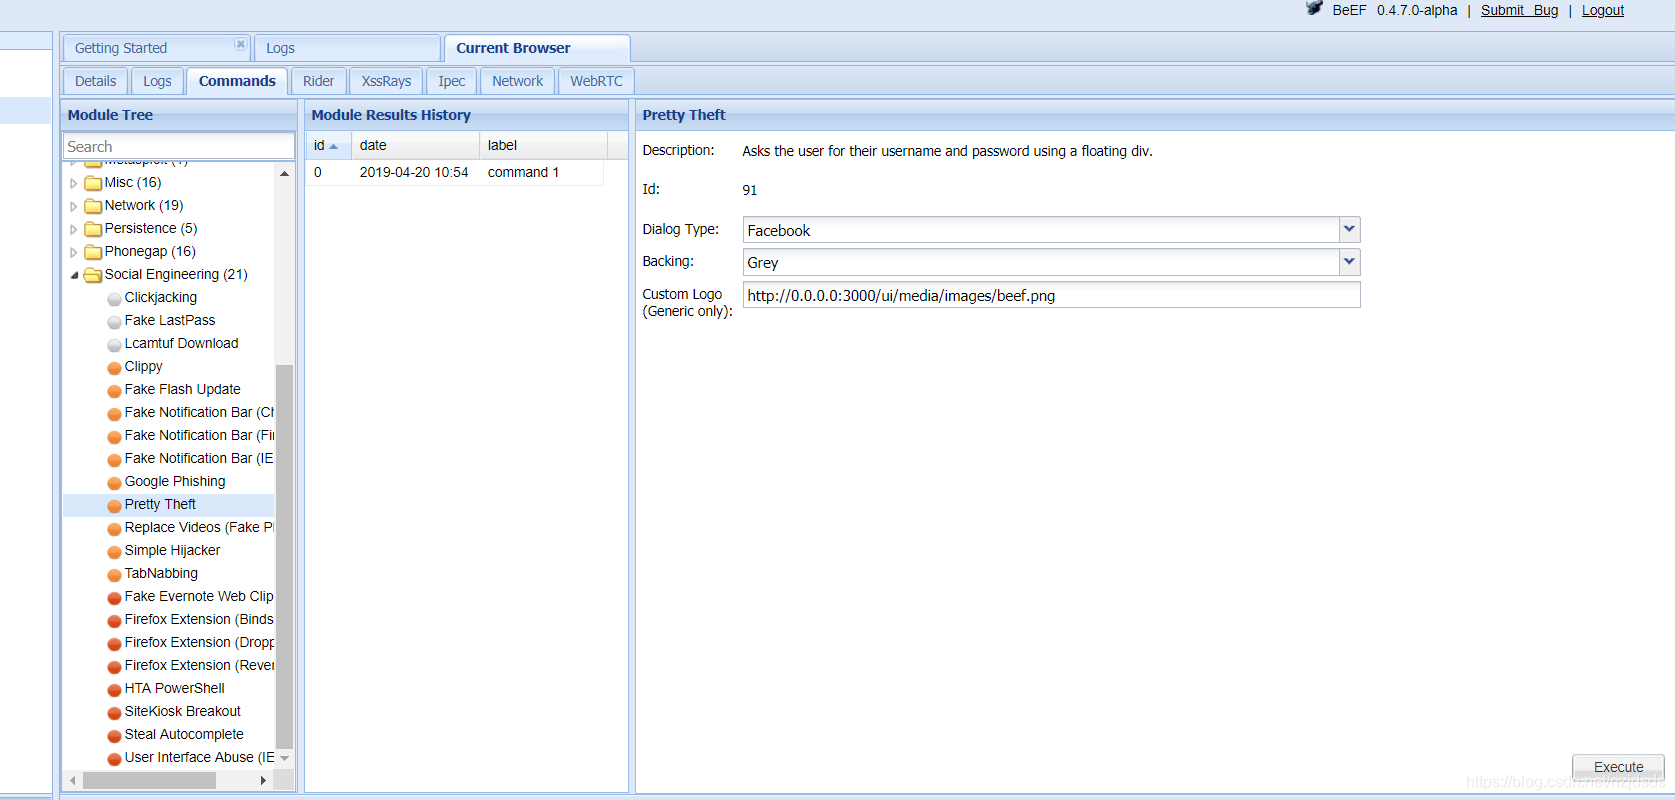This screenshot has height=800, width=1675.
Task: Select the Steal Autocomplete module
Action: (184, 734)
